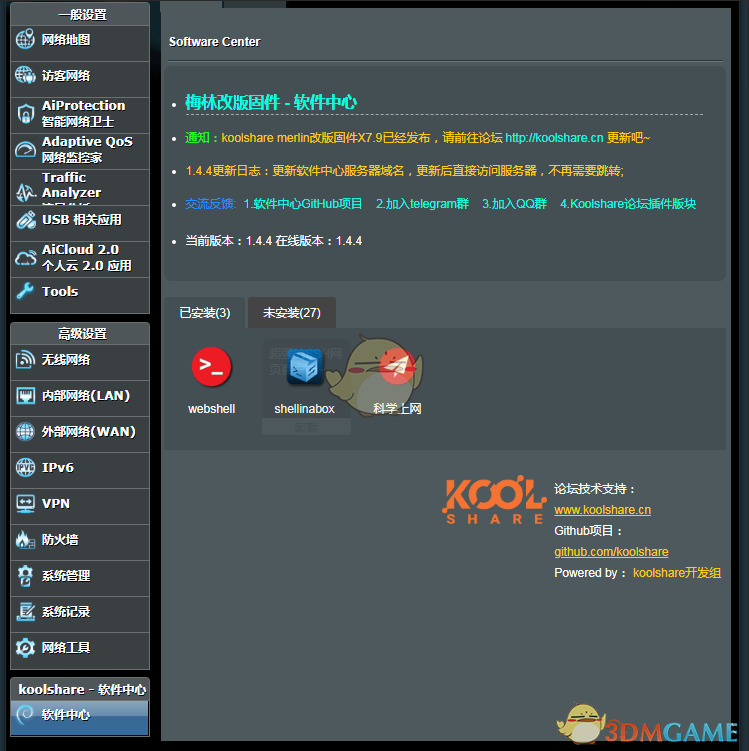Switch to the 未安装(27) tab
This screenshot has width=749, height=751.
click(292, 313)
